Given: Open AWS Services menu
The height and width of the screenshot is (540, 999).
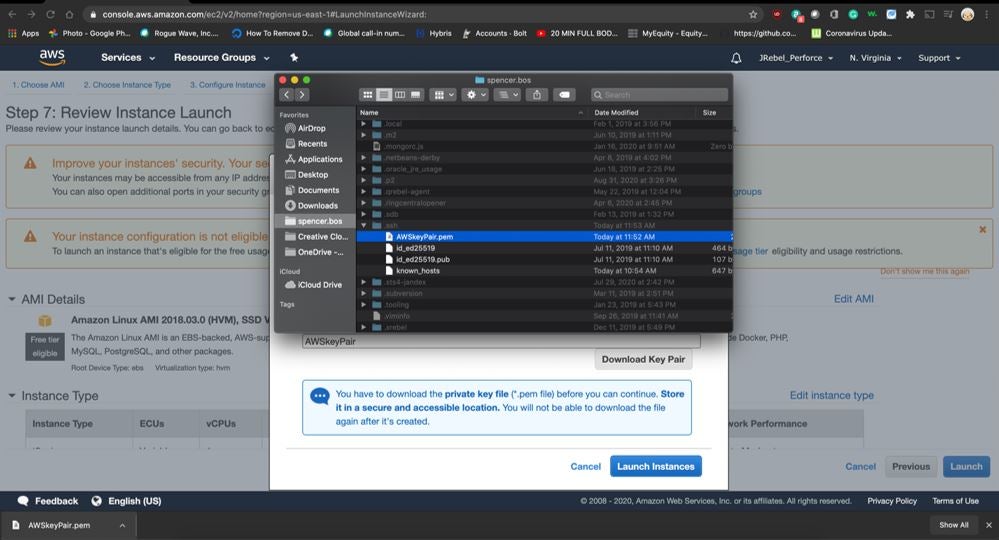Looking at the screenshot, I should 127,57.
